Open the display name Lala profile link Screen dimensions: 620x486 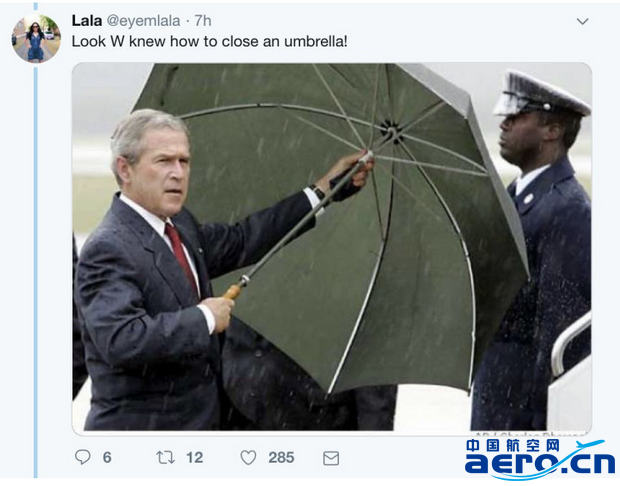click(x=87, y=21)
